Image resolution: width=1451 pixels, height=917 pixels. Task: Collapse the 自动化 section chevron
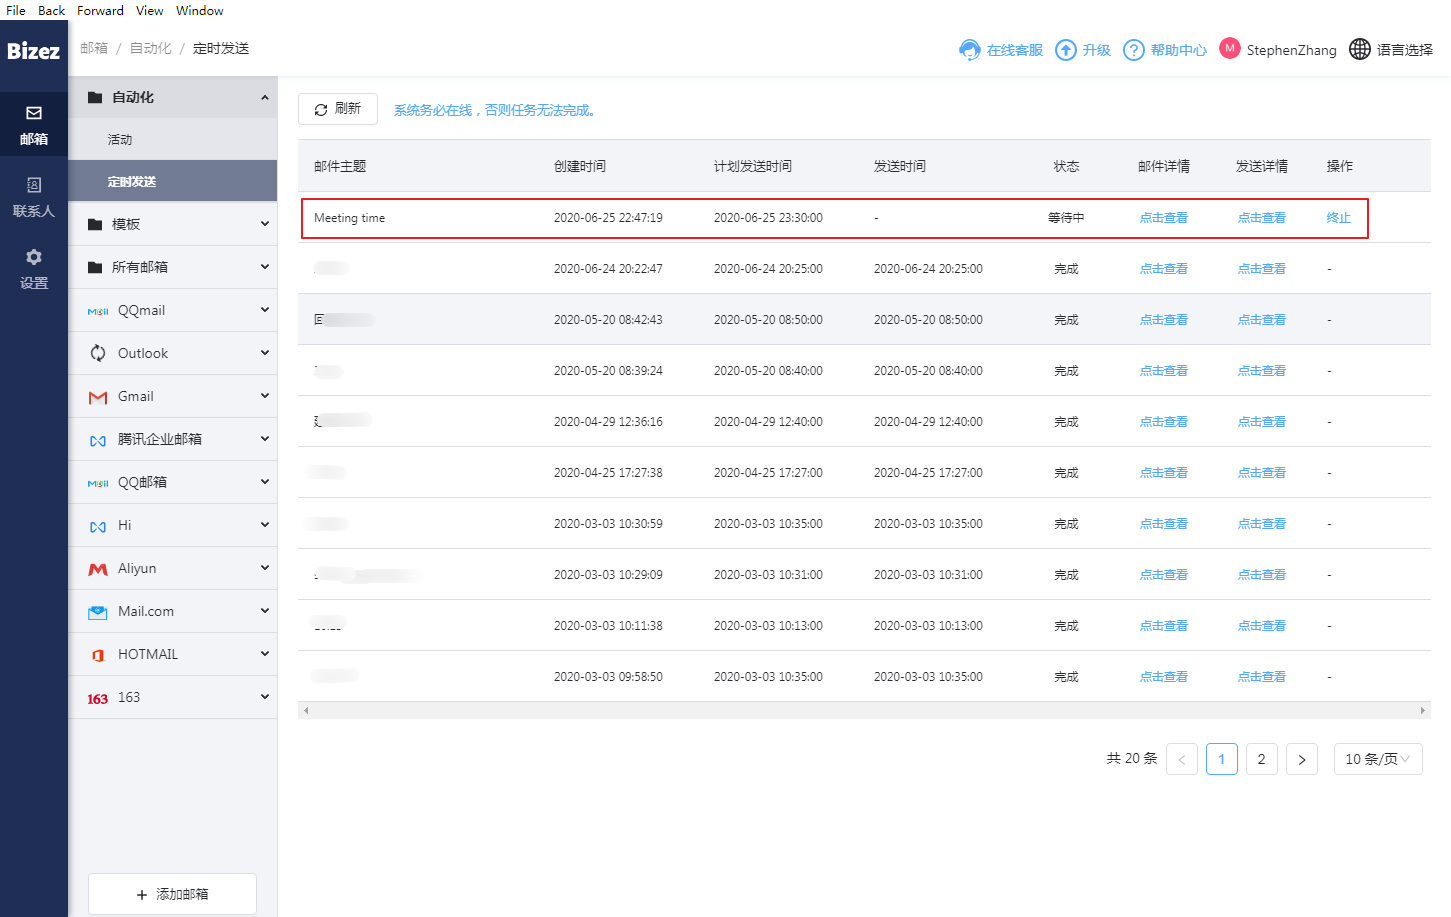265,97
